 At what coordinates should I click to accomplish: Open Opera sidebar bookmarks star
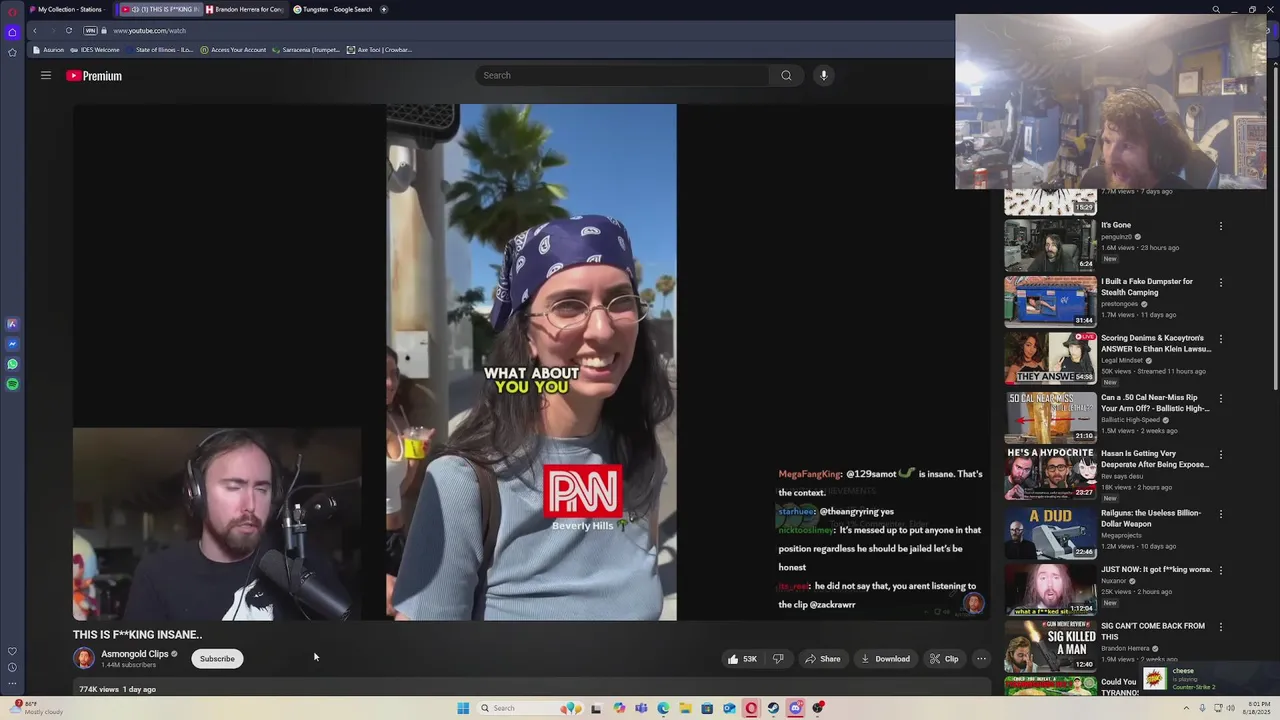[x=12, y=52]
